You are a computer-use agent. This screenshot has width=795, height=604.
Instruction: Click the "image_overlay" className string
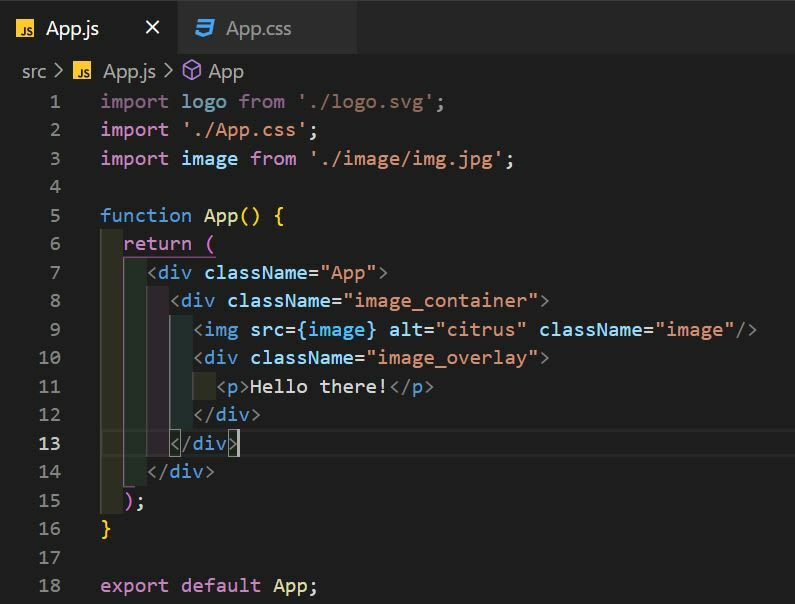point(452,358)
